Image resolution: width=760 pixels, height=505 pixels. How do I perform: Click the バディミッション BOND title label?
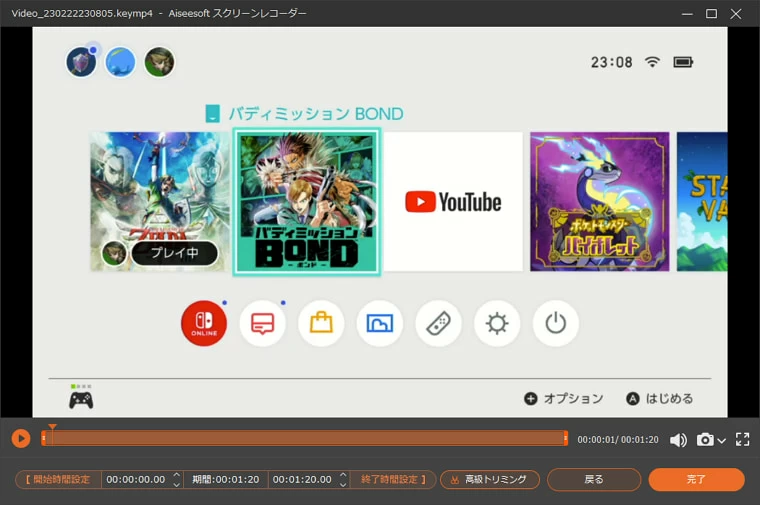click(x=316, y=114)
